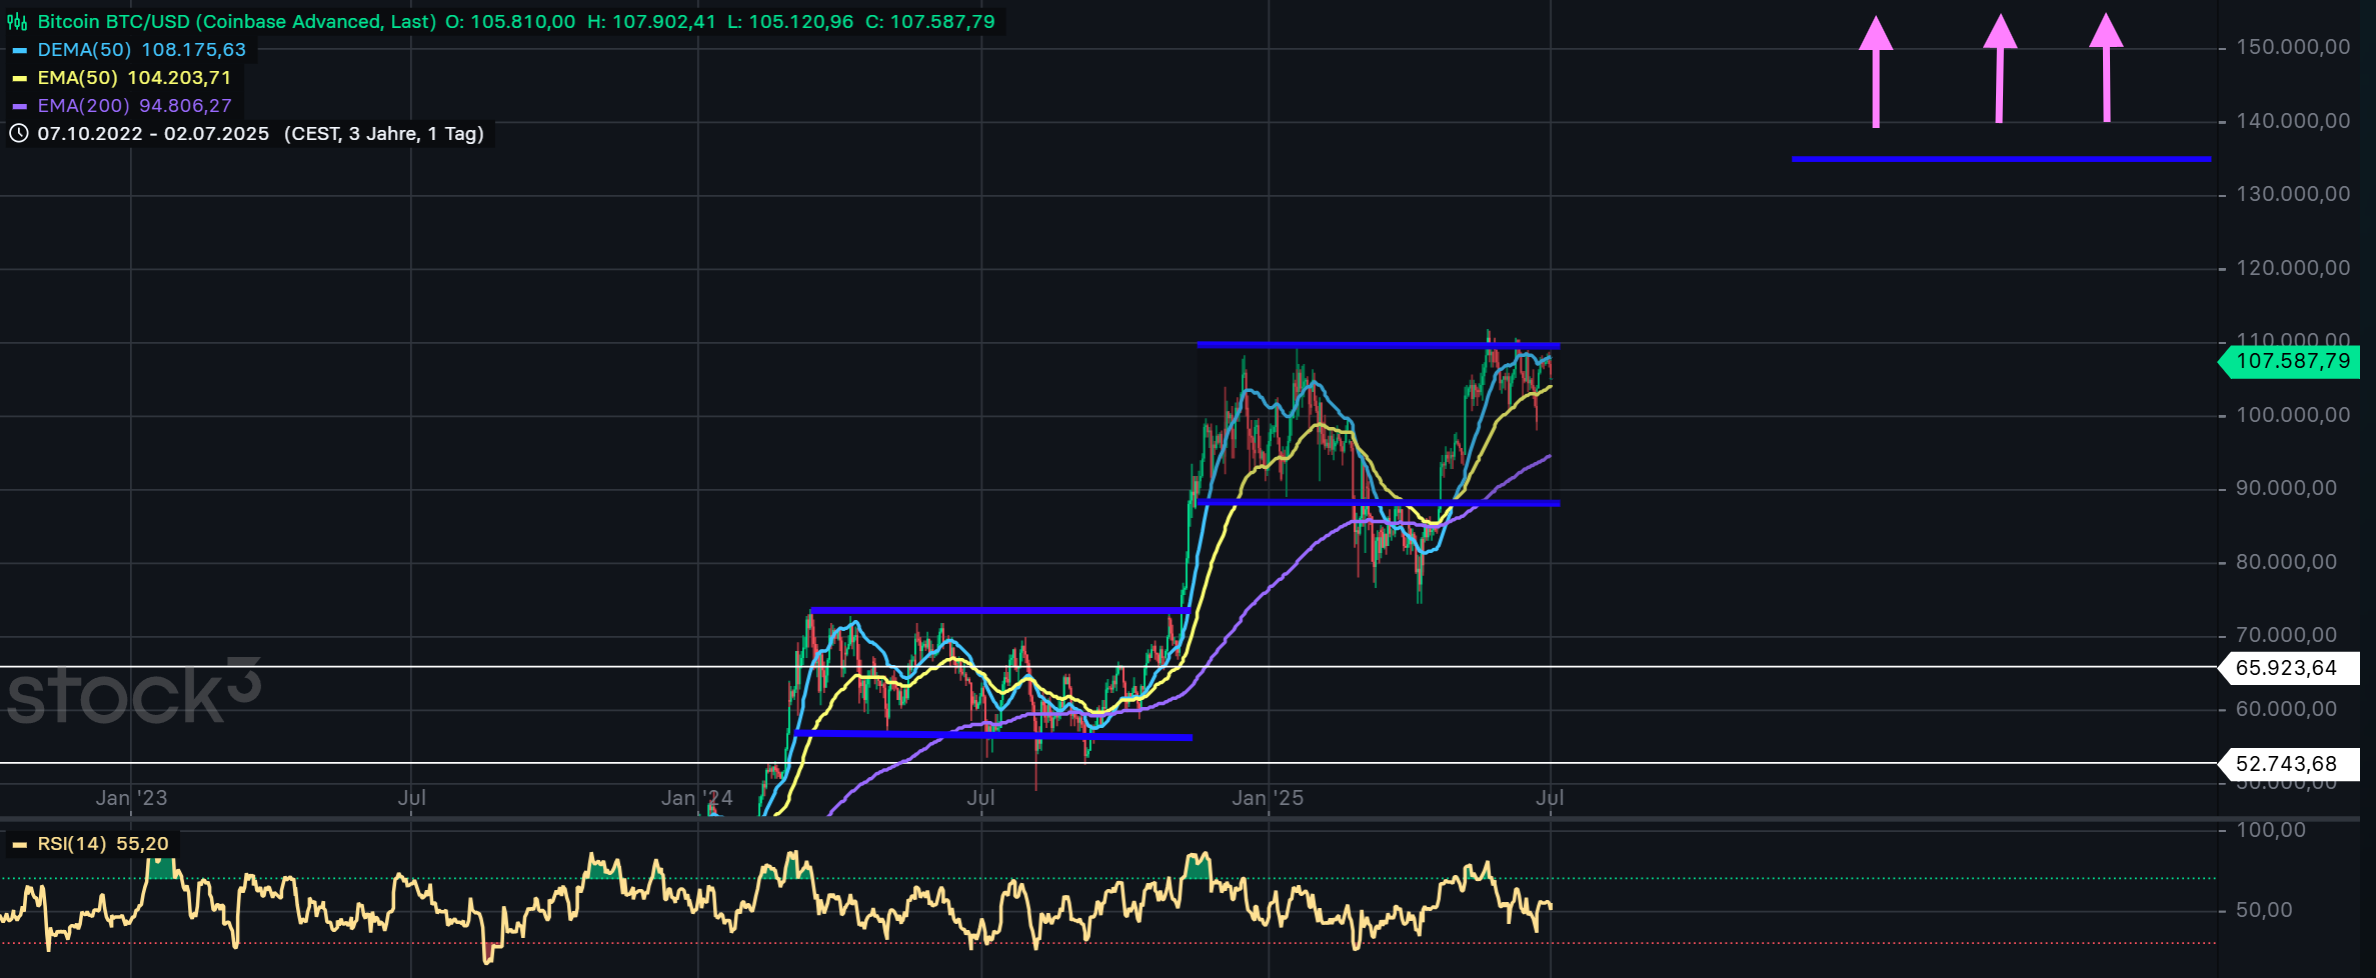Click the stock3 watermark logo
This screenshot has height=978, width=2376.
pyautogui.click(x=134, y=692)
